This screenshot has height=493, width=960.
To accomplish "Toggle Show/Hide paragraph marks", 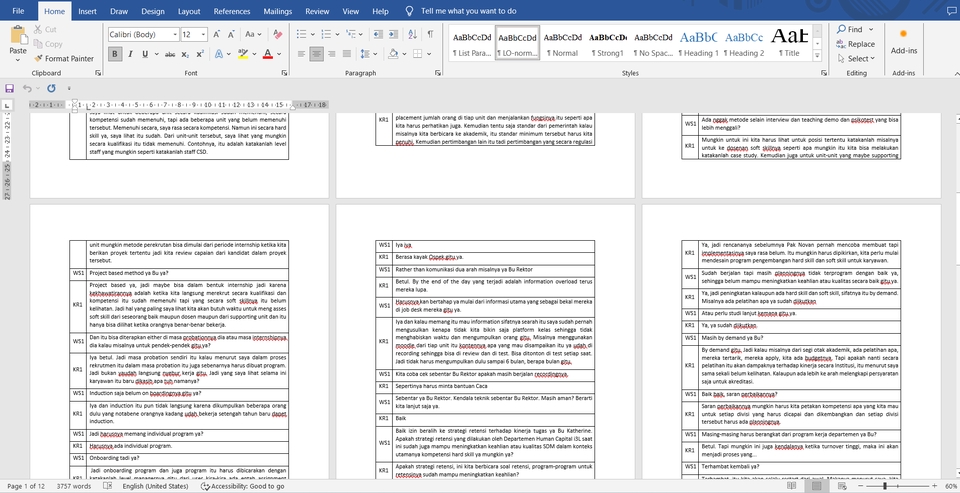I will coord(430,34).
